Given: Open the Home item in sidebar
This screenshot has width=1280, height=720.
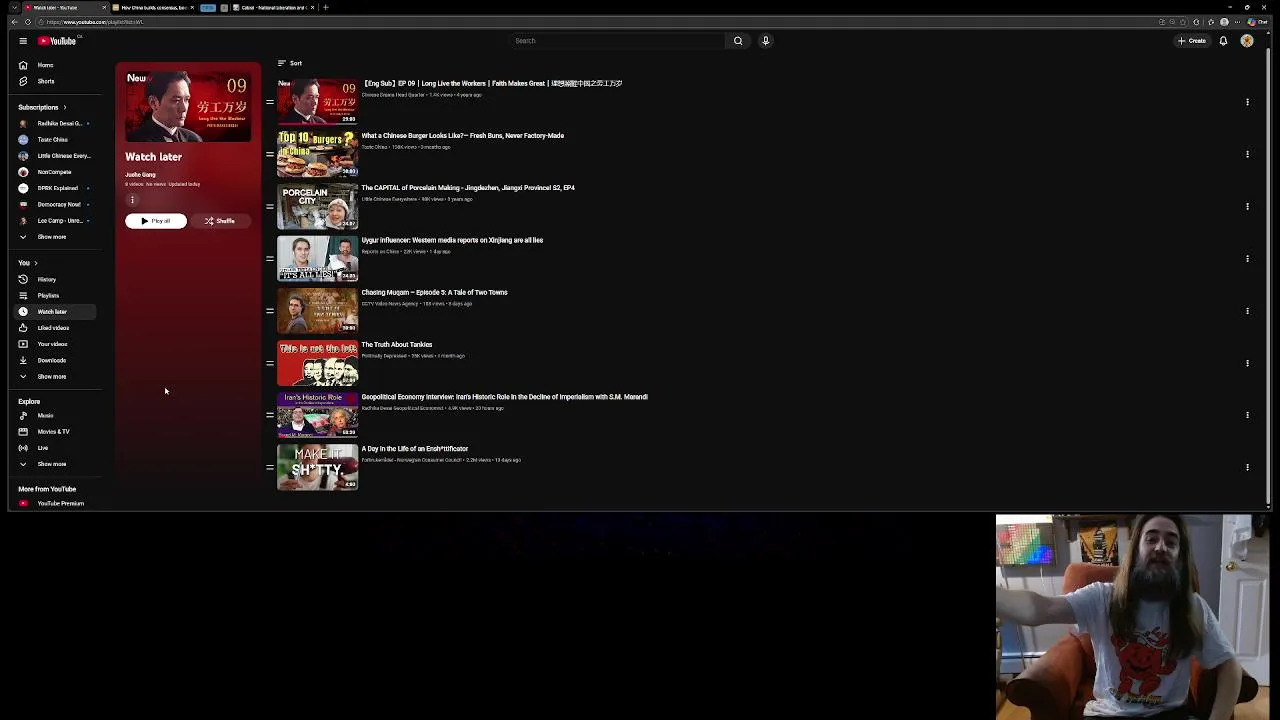Looking at the screenshot, I should pyautogui.click(x=56, y=65).
